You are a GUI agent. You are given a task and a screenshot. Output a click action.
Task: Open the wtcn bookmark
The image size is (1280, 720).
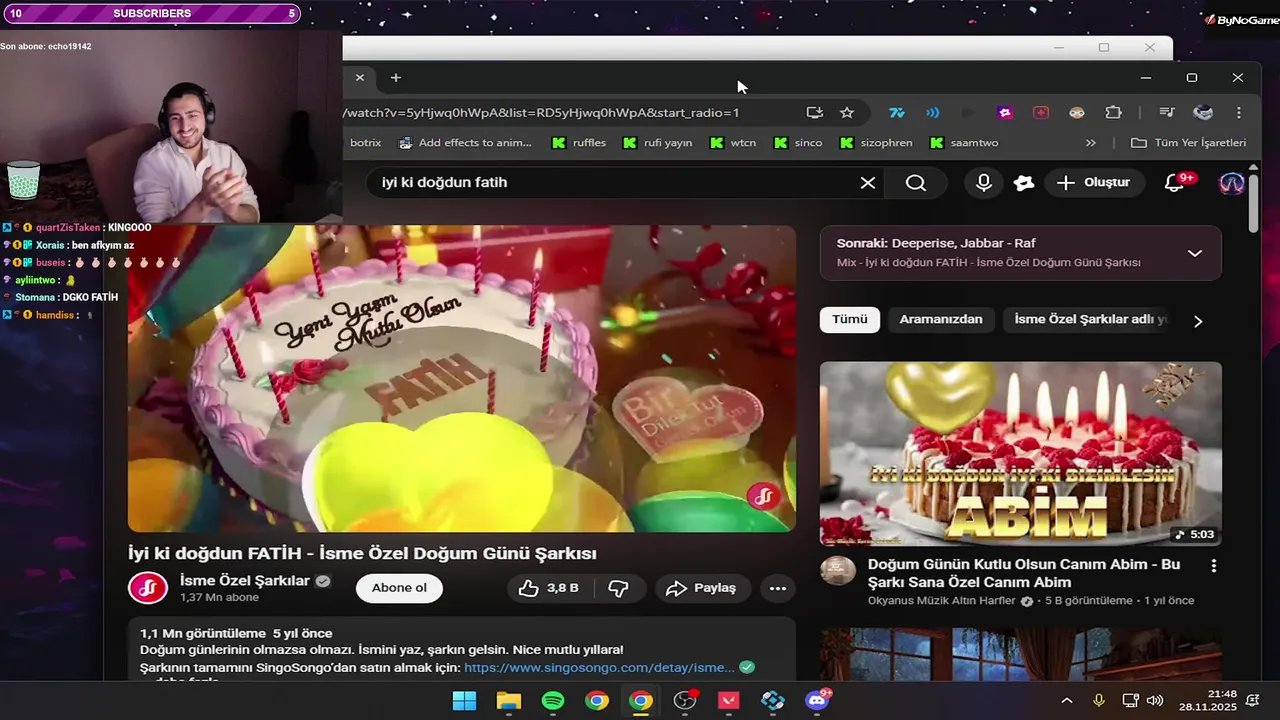pos(733,143)
